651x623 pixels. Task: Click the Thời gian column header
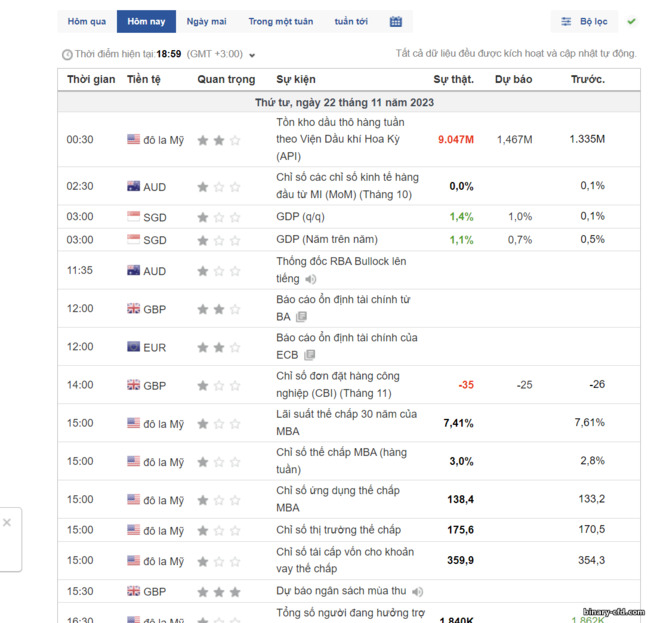pos(91,79)
